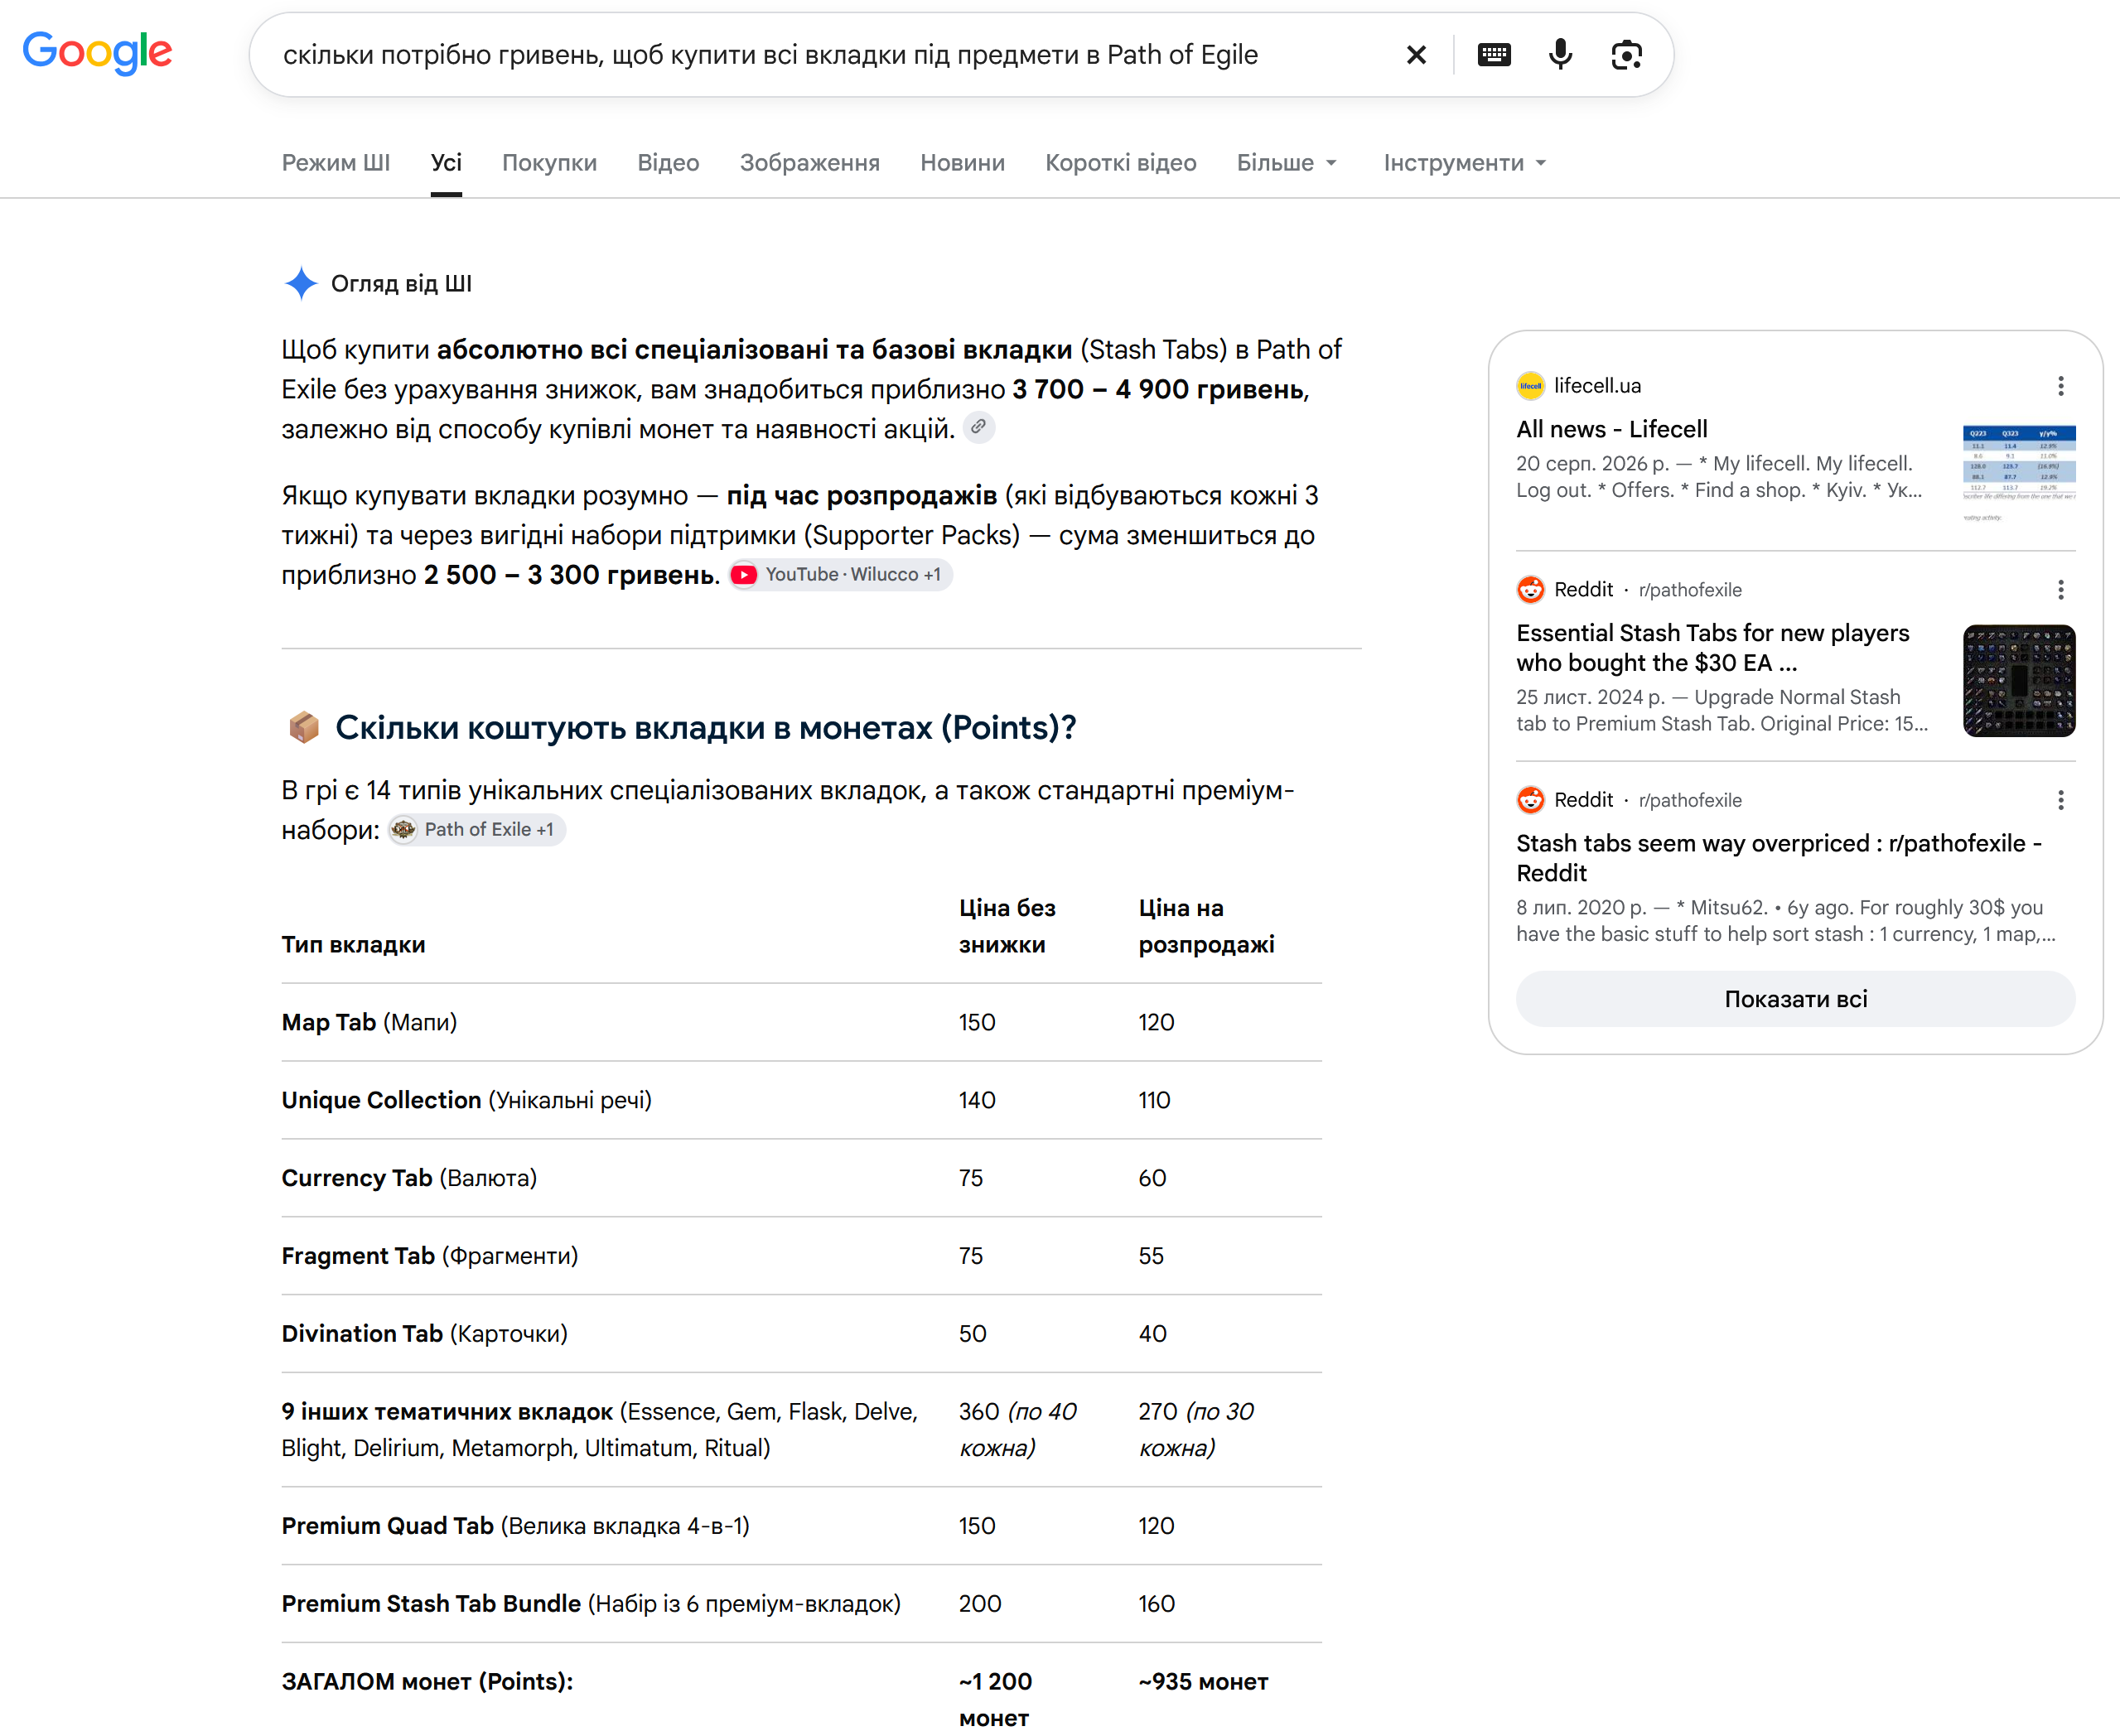Expand the Більше dropdown

click(x=1287, y=163)
